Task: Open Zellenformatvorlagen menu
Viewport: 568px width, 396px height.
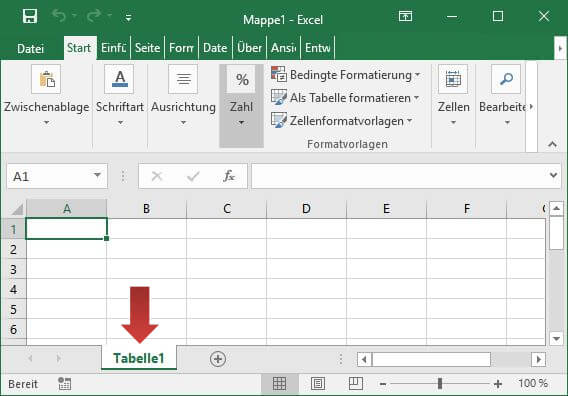Action: pyautogui.click(x=342, y=121)
